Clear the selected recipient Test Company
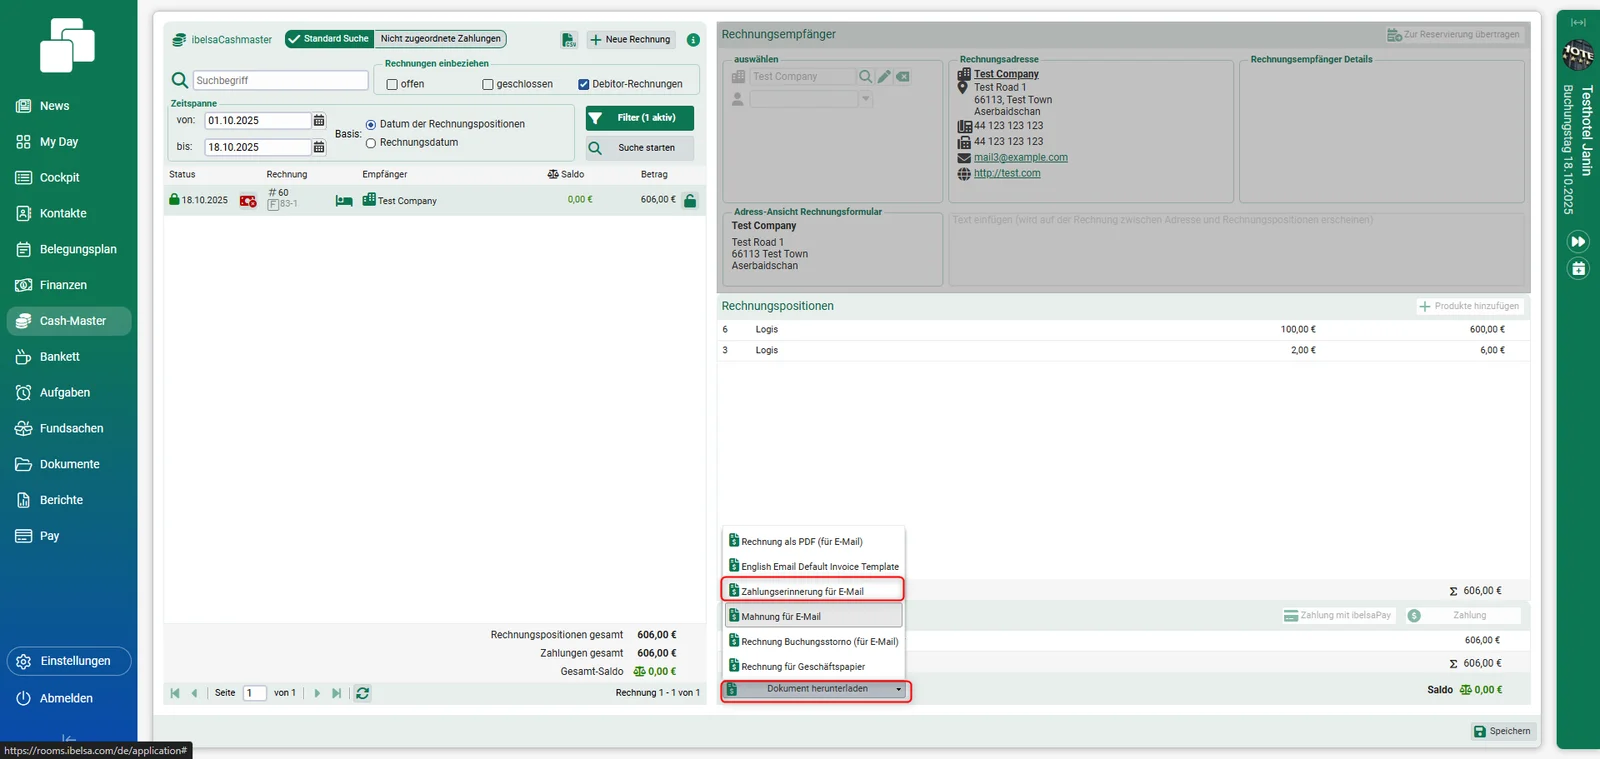Screen dimensions: 1600x759 [x=903, y=76]
